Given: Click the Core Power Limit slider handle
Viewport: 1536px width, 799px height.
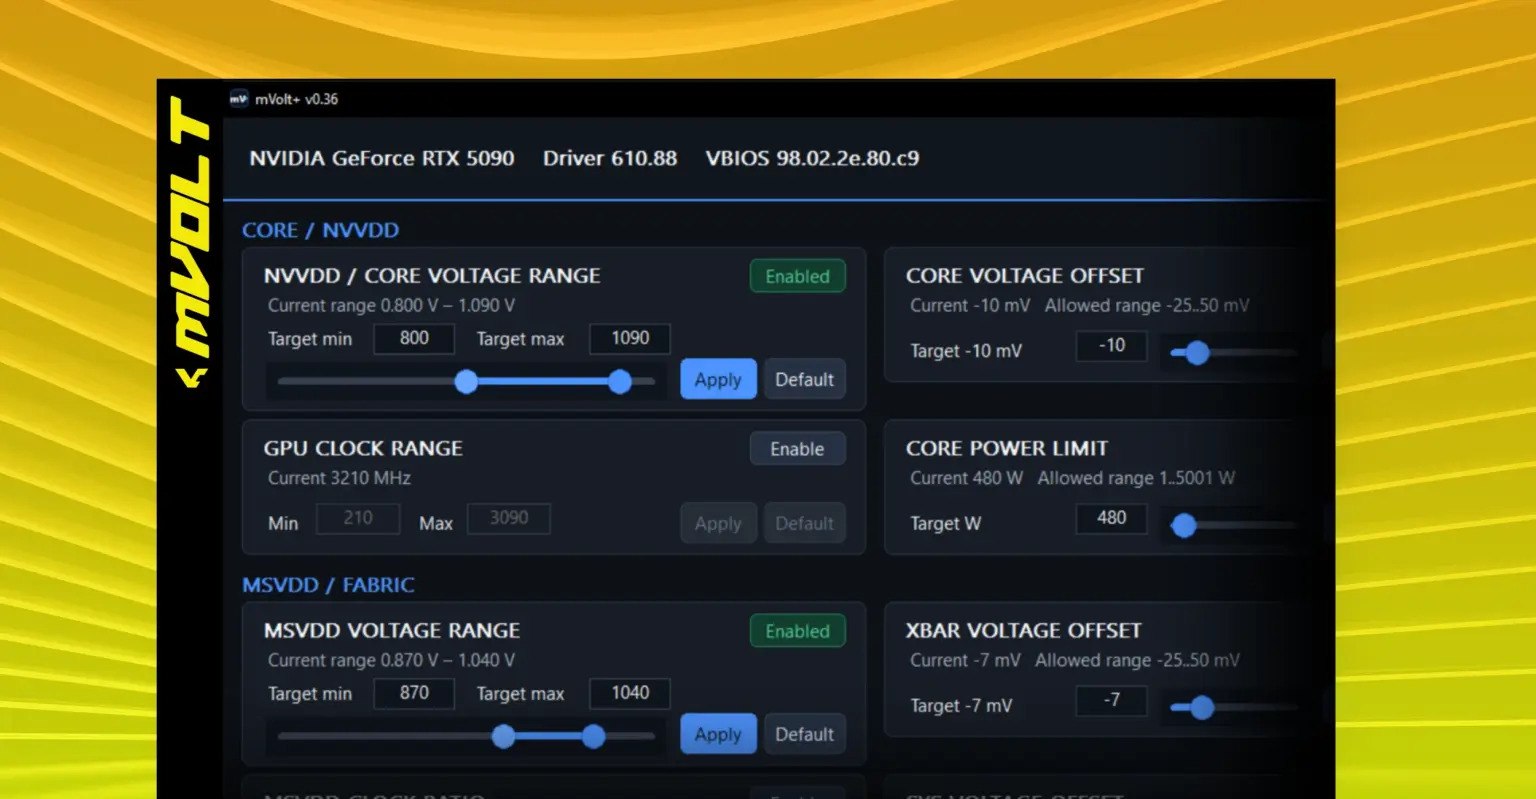Looking at the screenshot, I should [1184, 526].
